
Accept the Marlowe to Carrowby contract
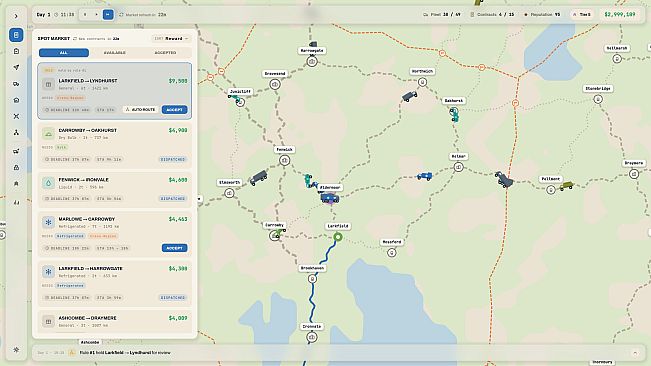point(174,248)
